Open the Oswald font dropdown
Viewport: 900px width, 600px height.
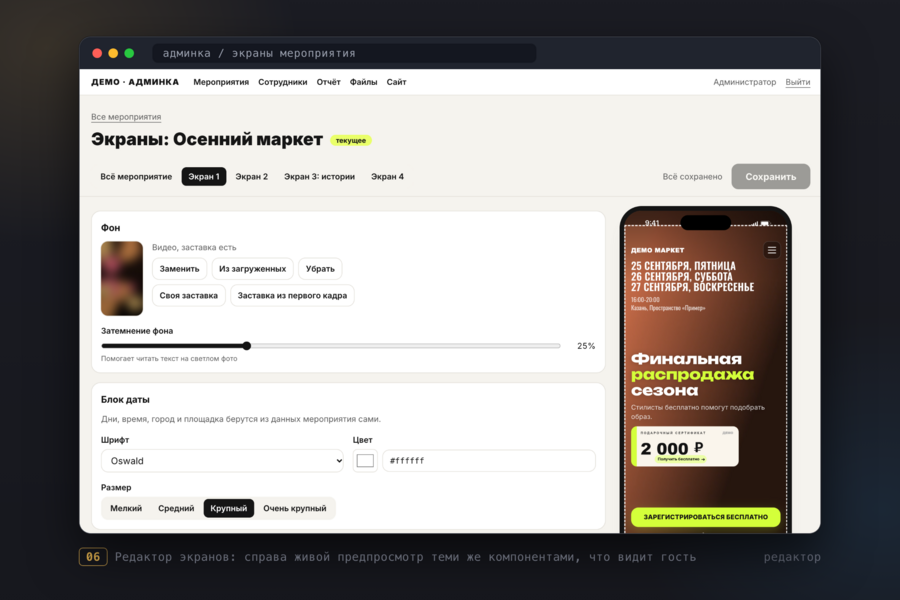[222, 461]
